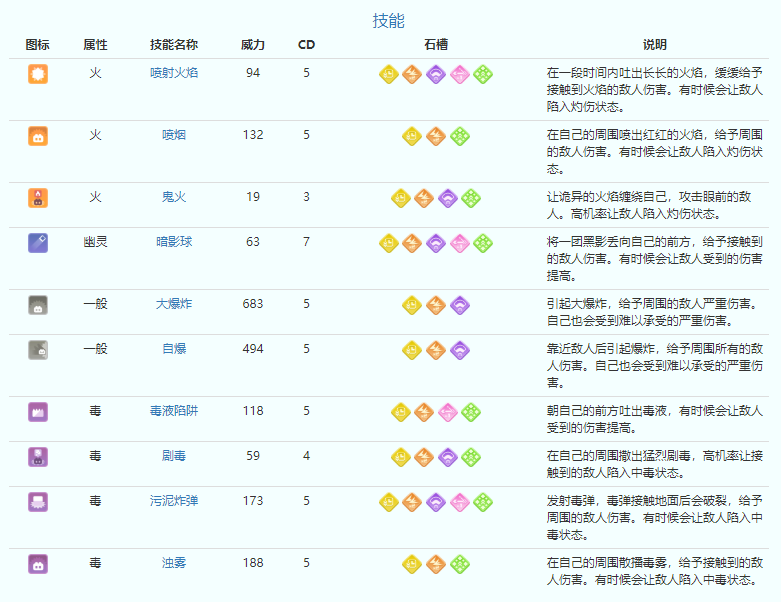Click the 剧毒 skill icon
This screenshot has width=781, height=602.
38,457
